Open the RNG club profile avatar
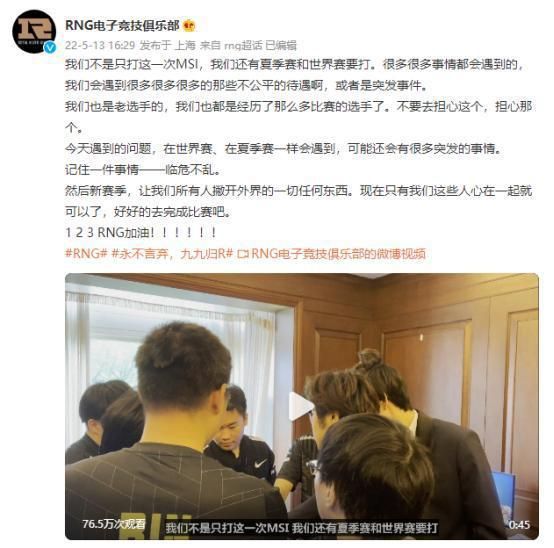 [x=34, y=31]
